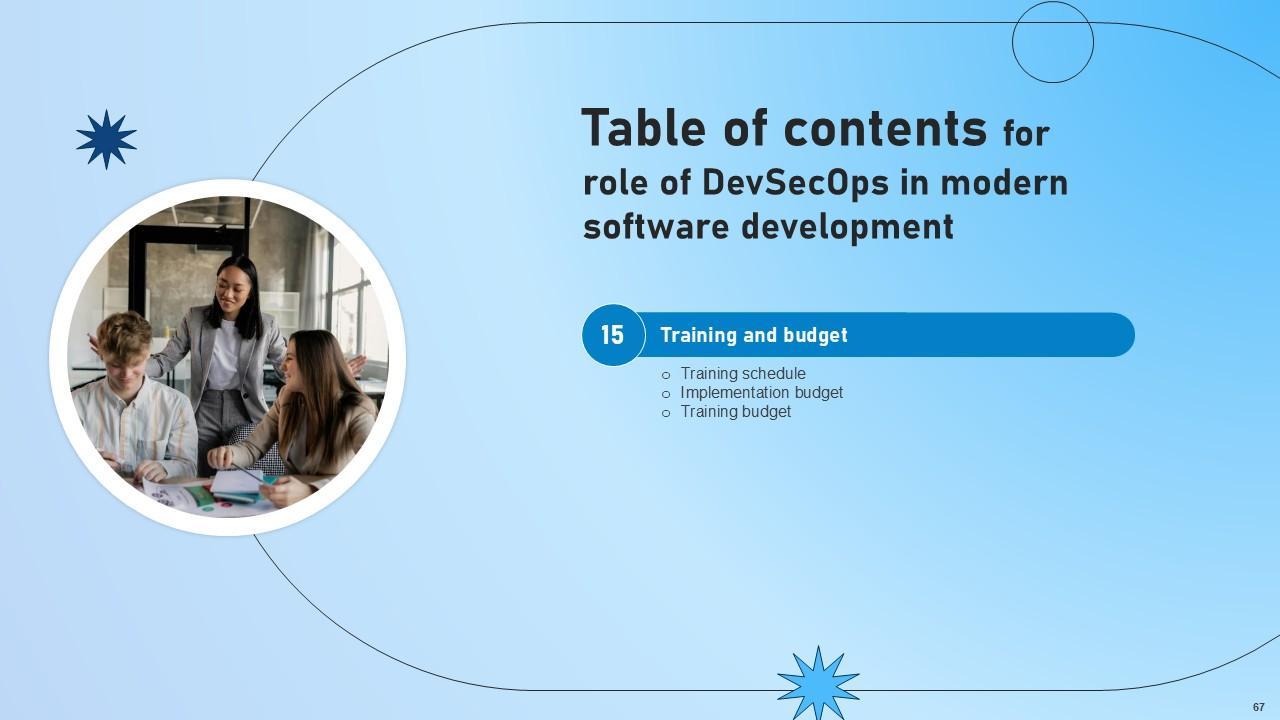Select the small hollow circle outline
The image size is (1280, 720).
coord(1052,42)
